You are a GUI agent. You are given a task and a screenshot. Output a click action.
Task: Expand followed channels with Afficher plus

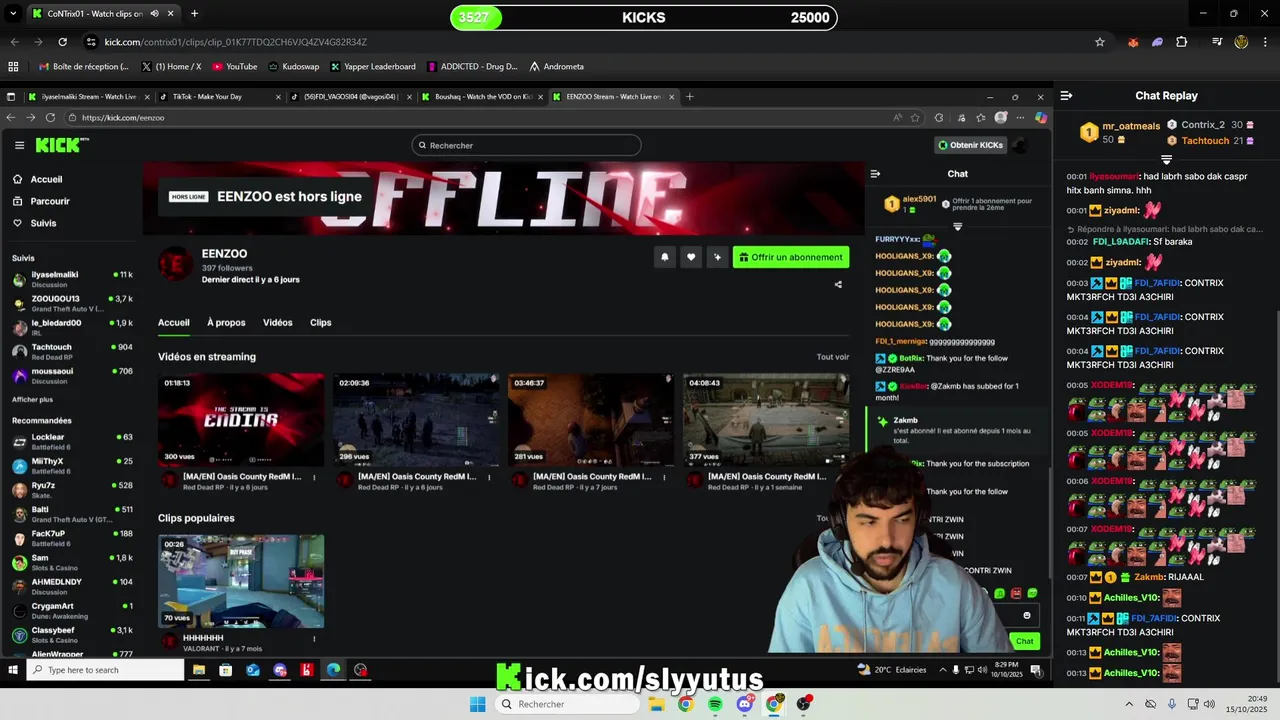[x=32, y=399]
